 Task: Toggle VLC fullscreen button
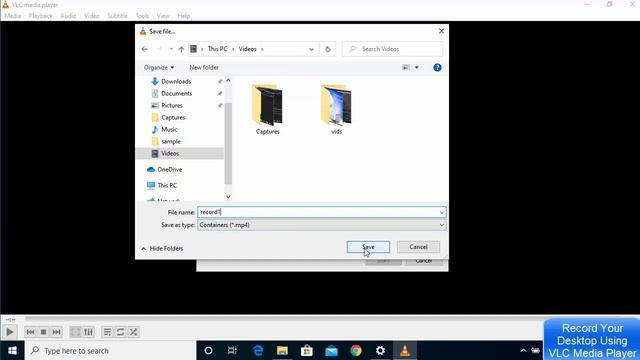click(x=76, y=332)
